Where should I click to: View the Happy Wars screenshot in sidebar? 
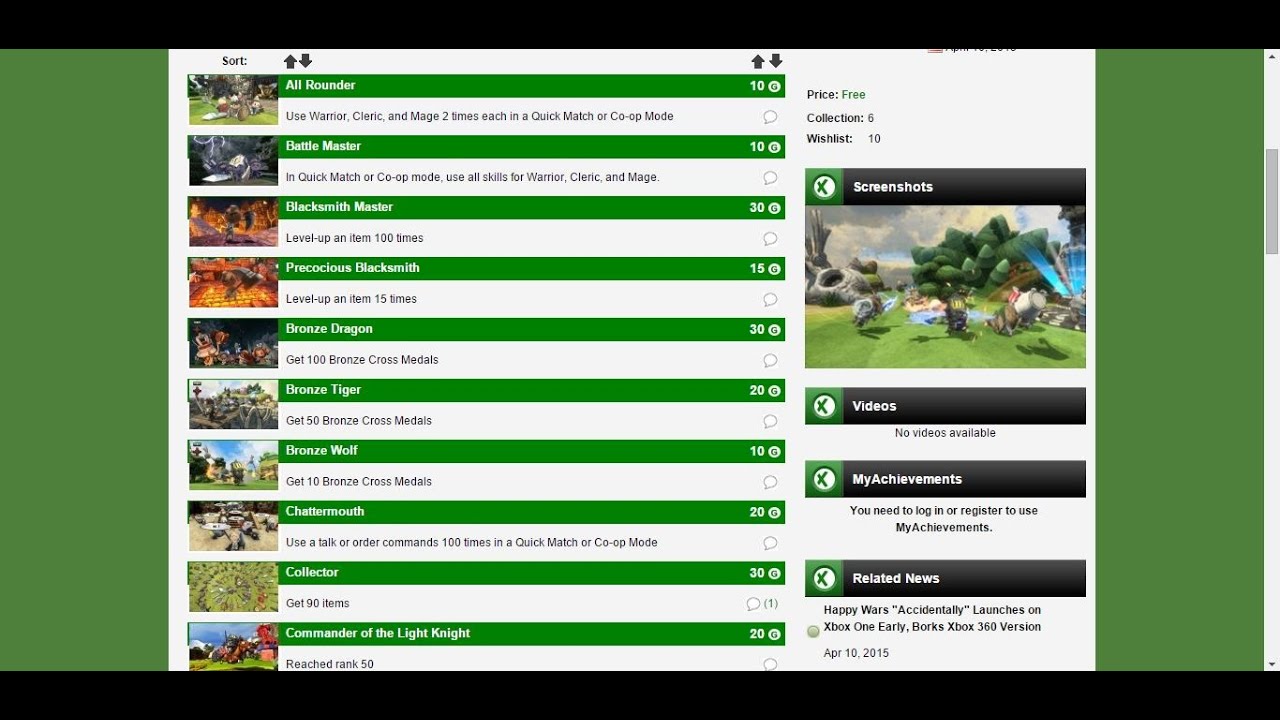945,287
